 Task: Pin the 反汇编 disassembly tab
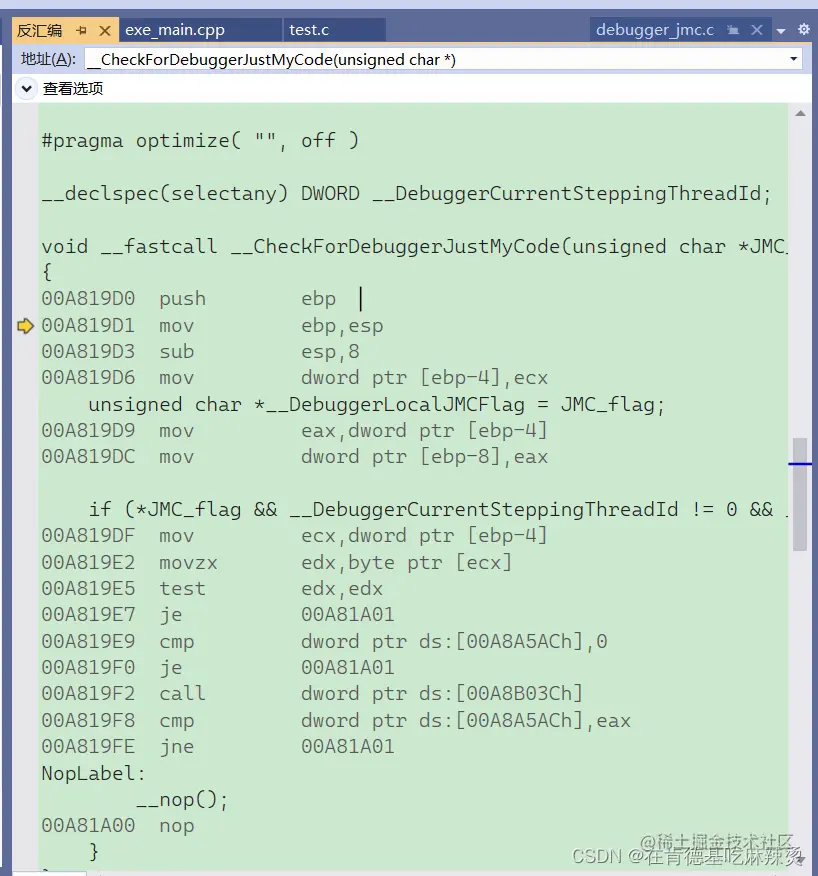82,30
